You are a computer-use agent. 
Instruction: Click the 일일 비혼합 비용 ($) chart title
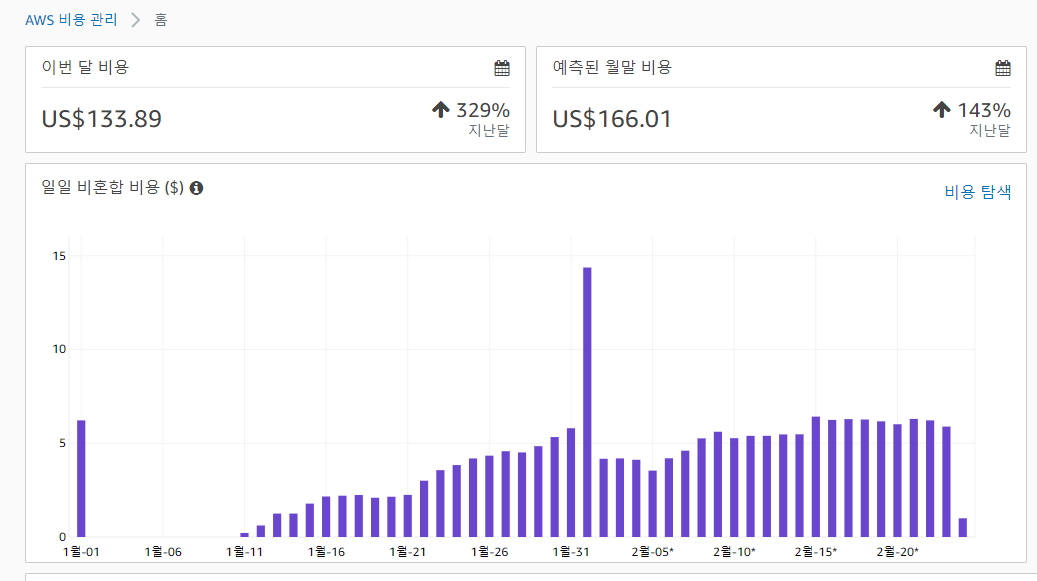tap(112, 188)
